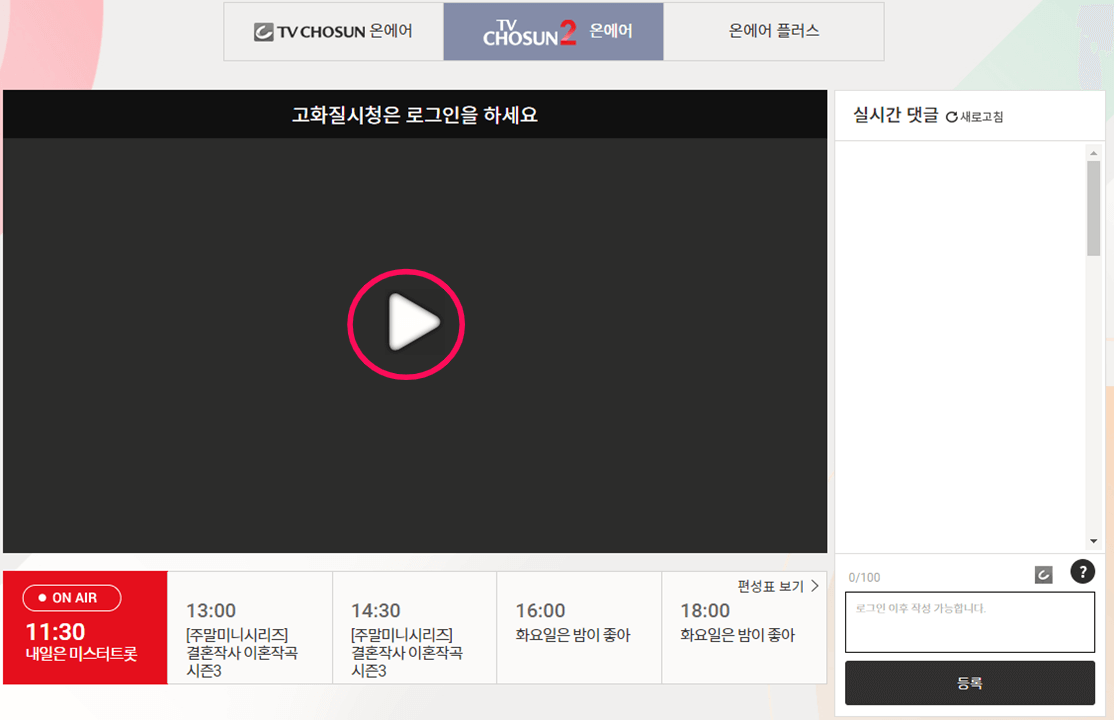Click the question mark help icon

pyautogui.click(x=1082, y=571)
